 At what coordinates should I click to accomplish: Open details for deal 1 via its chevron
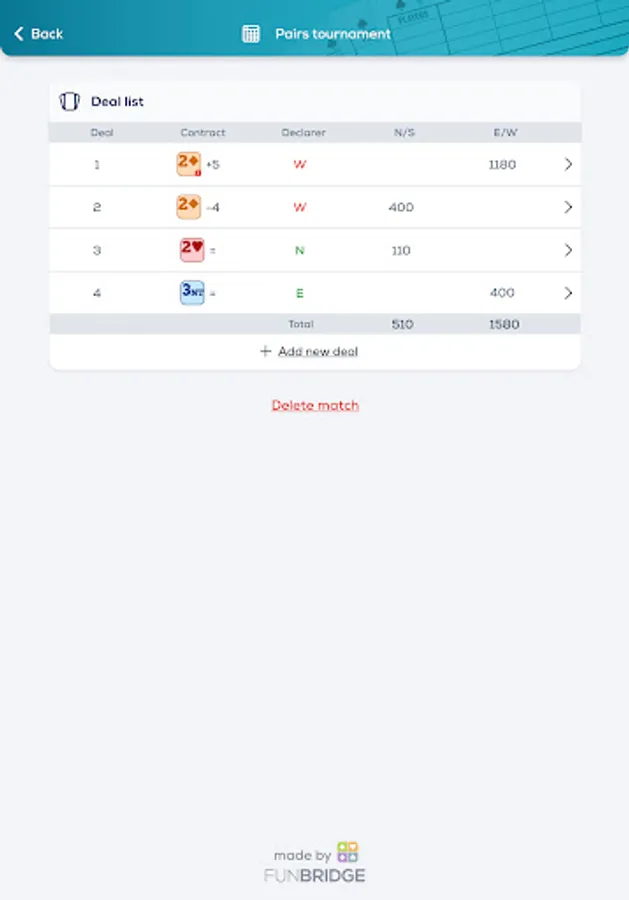point(569,164)
